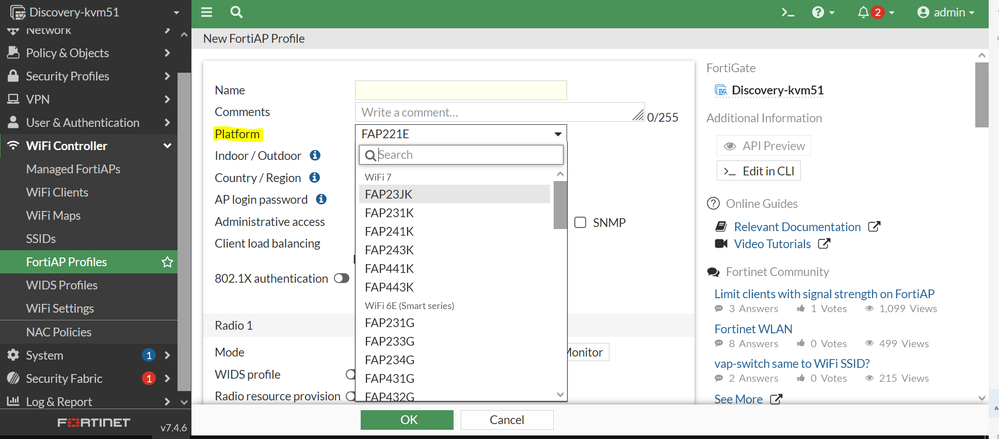999x439 pixels.
Task: Open the WiFi Clients menu item
Action: pyautogui.click(x=57, y=192)
